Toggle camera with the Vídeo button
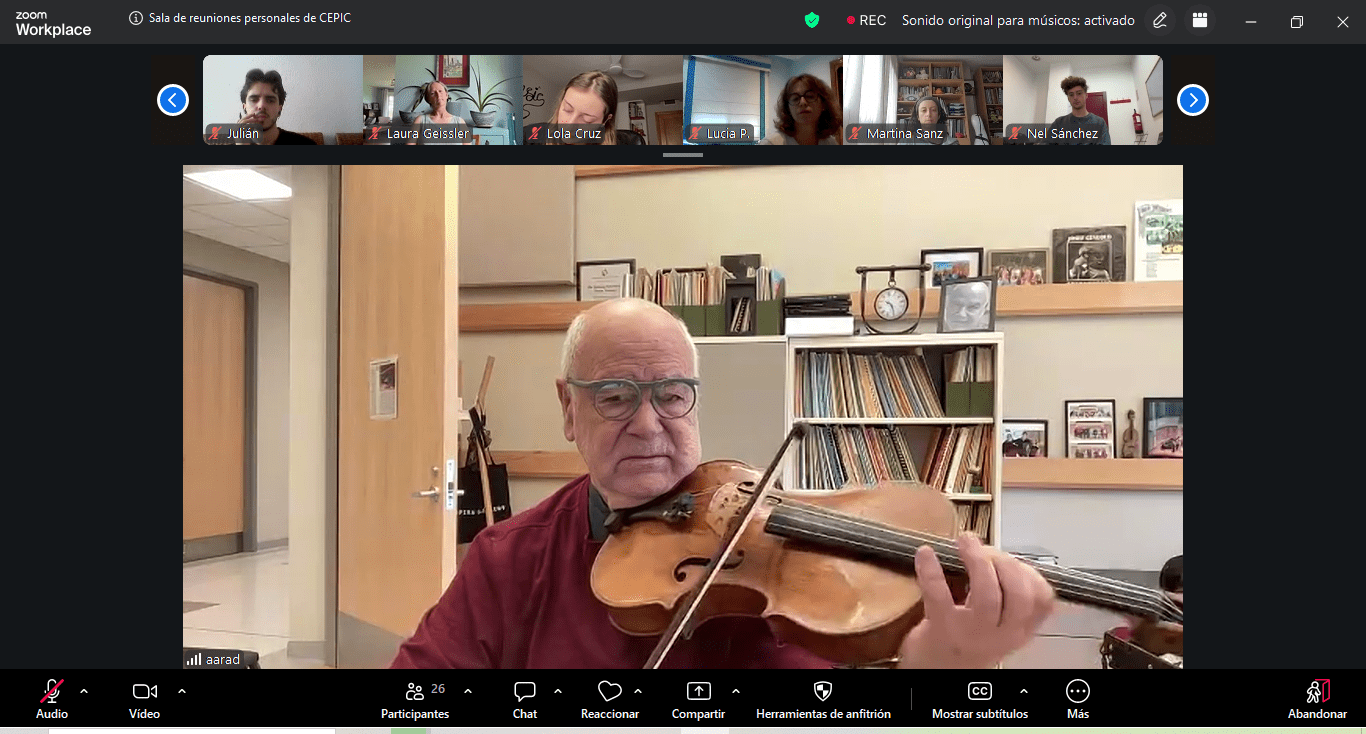This screenshot has height=734, width=1366. coord(144,700)
